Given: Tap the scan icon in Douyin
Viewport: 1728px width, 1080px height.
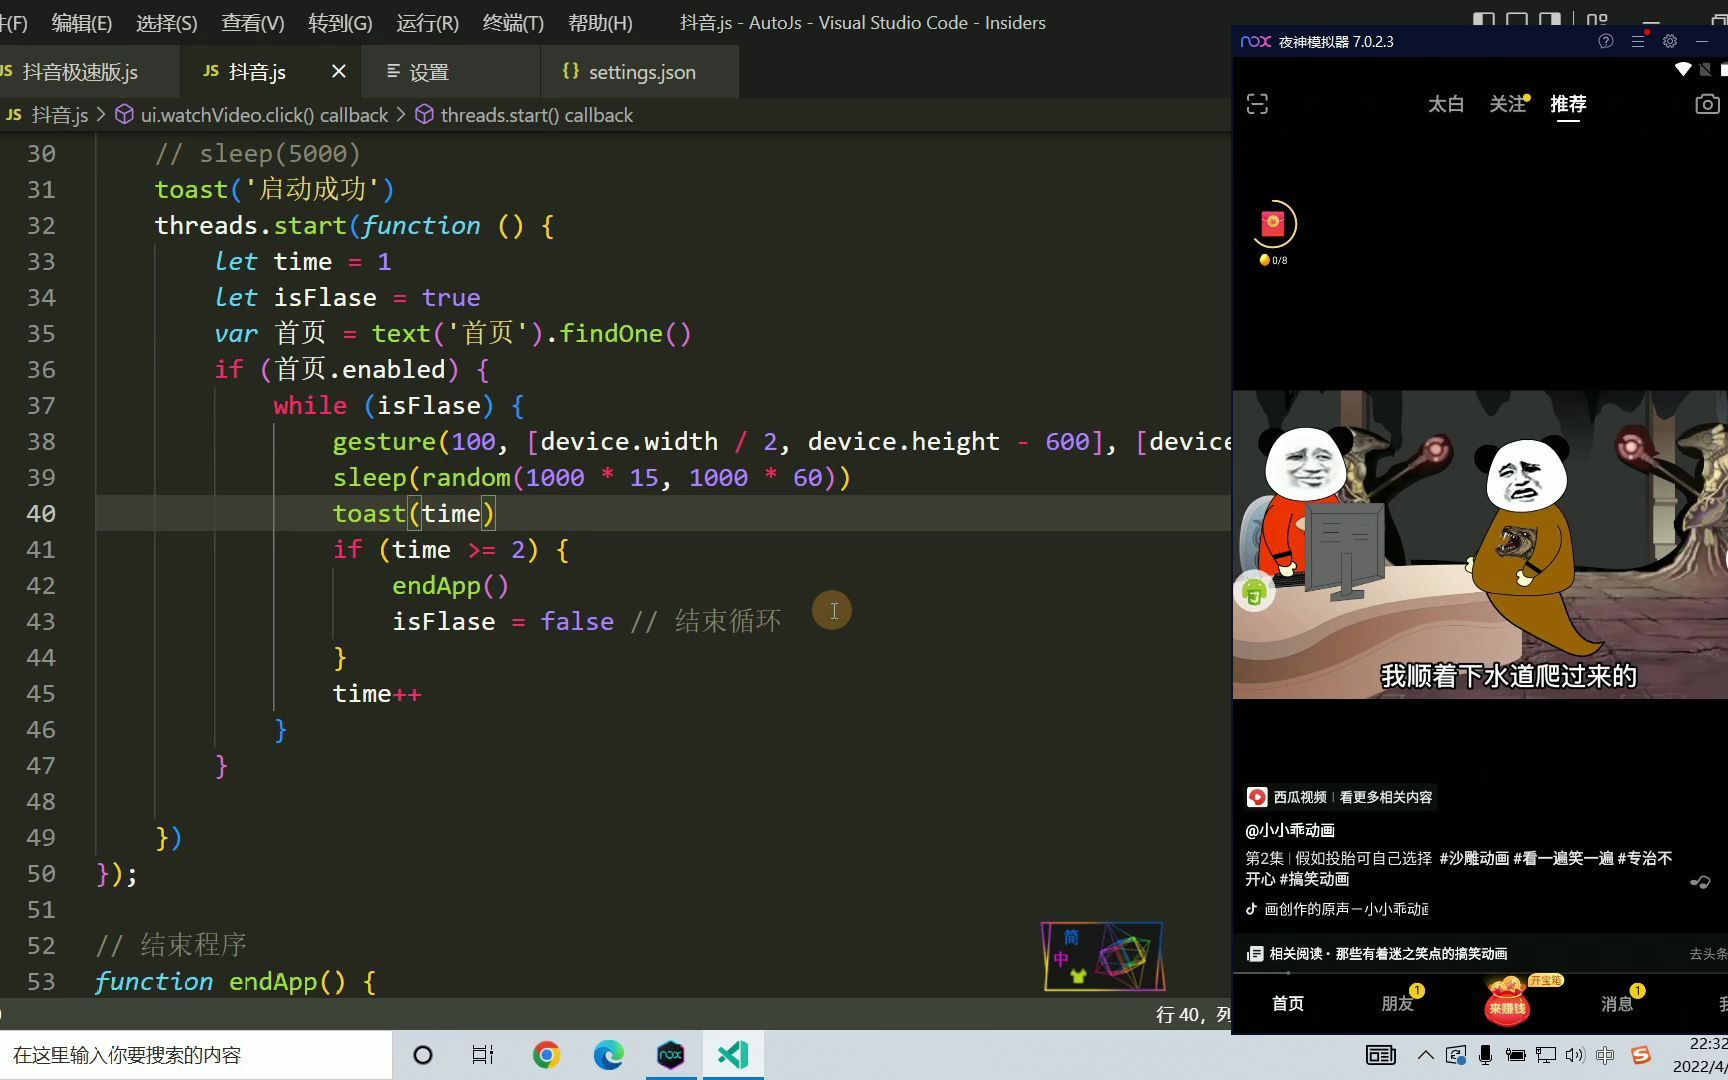Looking at the screenshot, I should point(1257,104).
